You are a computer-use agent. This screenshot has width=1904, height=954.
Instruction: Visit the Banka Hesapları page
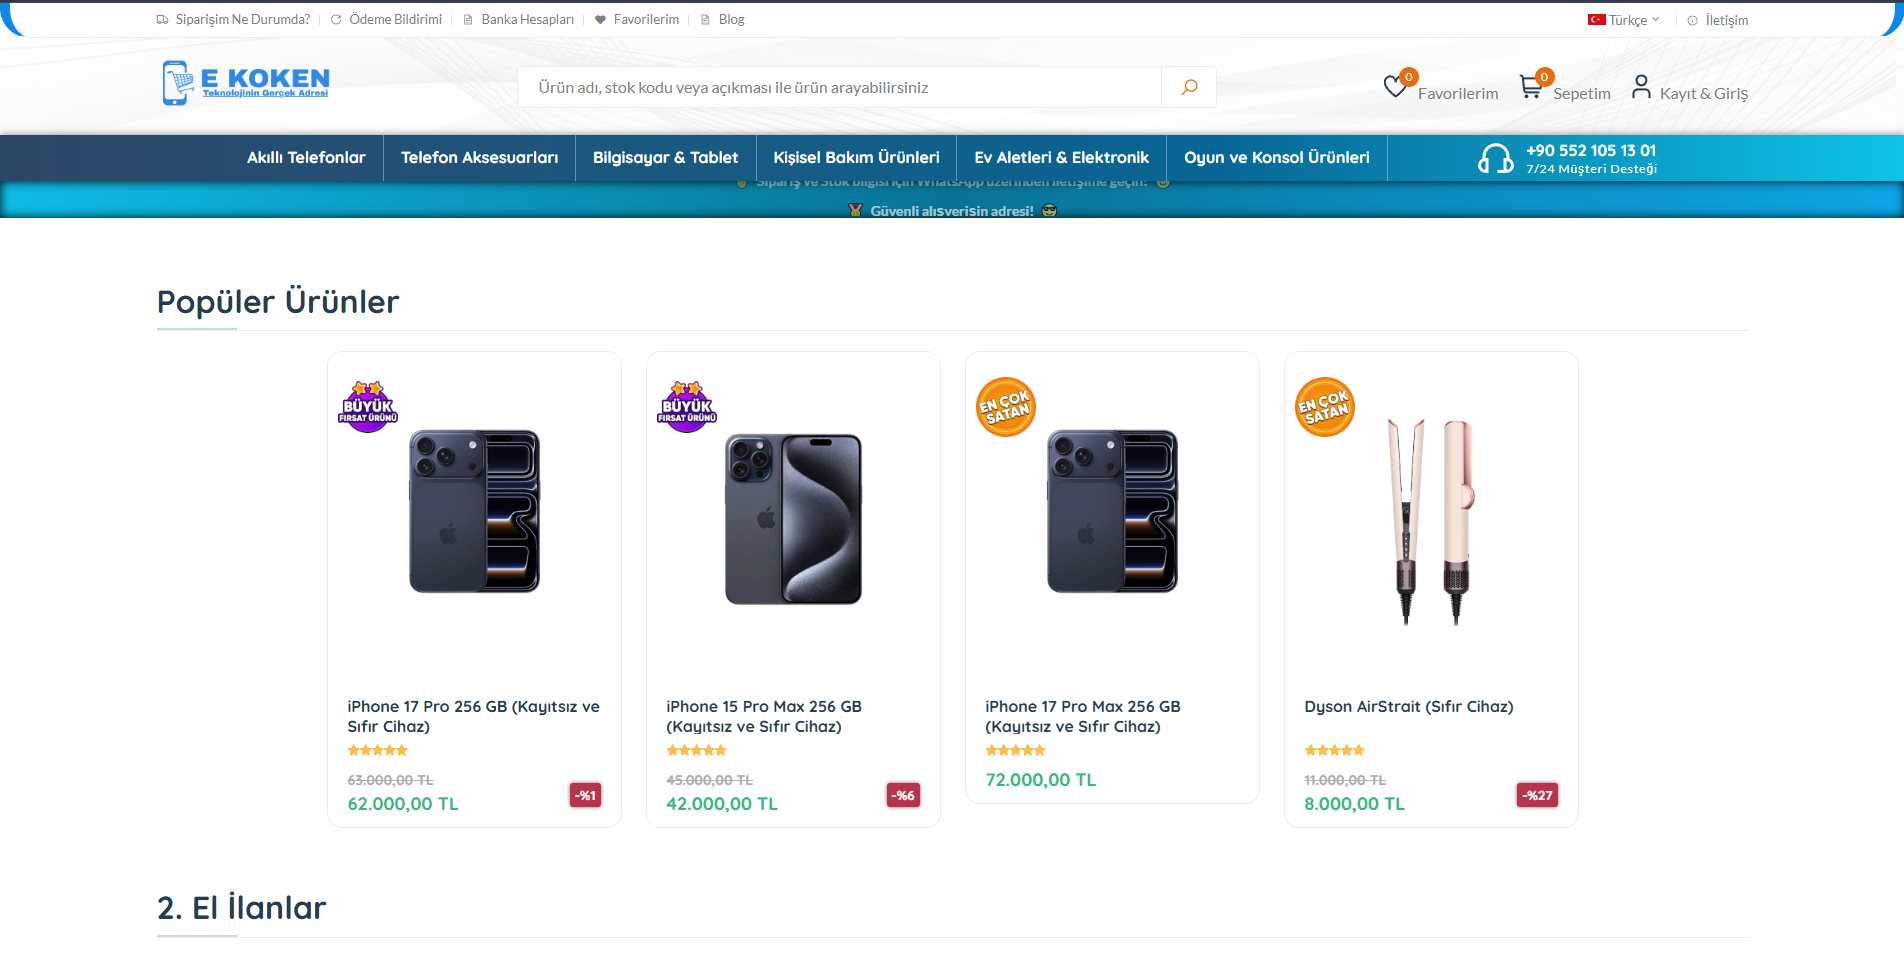click(x=527, y=18)
